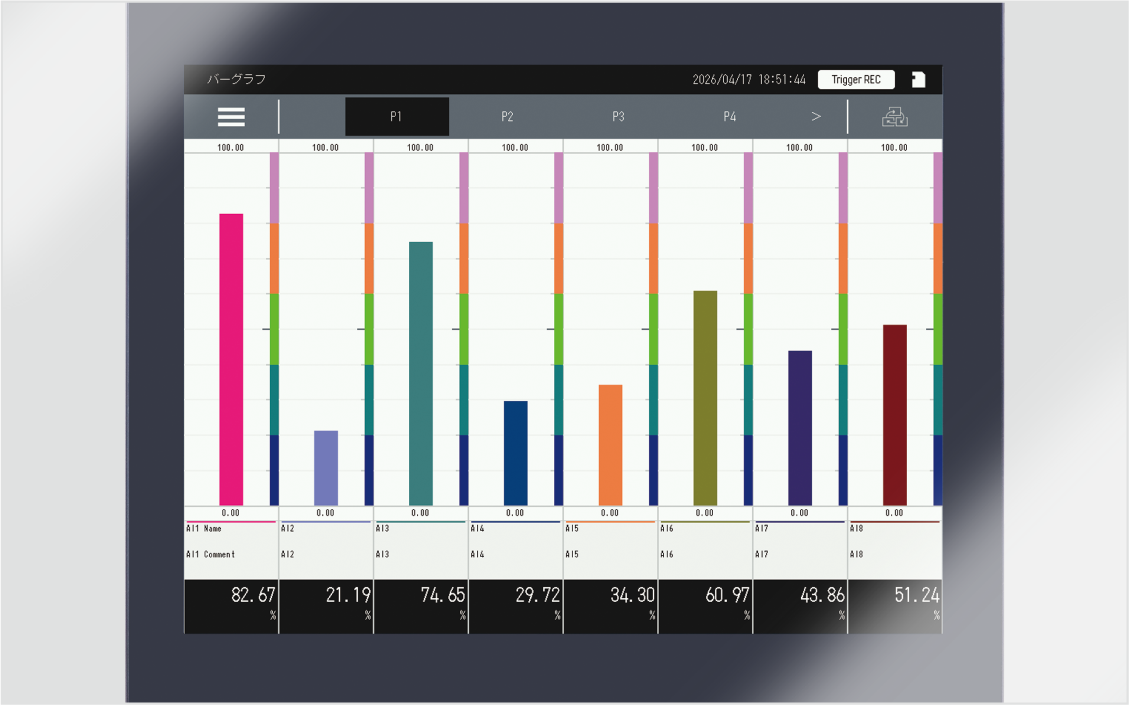Open the hamburger menu
This screenshot has width=1129, height=705.
pyautogui.click(x=231, y=117)
